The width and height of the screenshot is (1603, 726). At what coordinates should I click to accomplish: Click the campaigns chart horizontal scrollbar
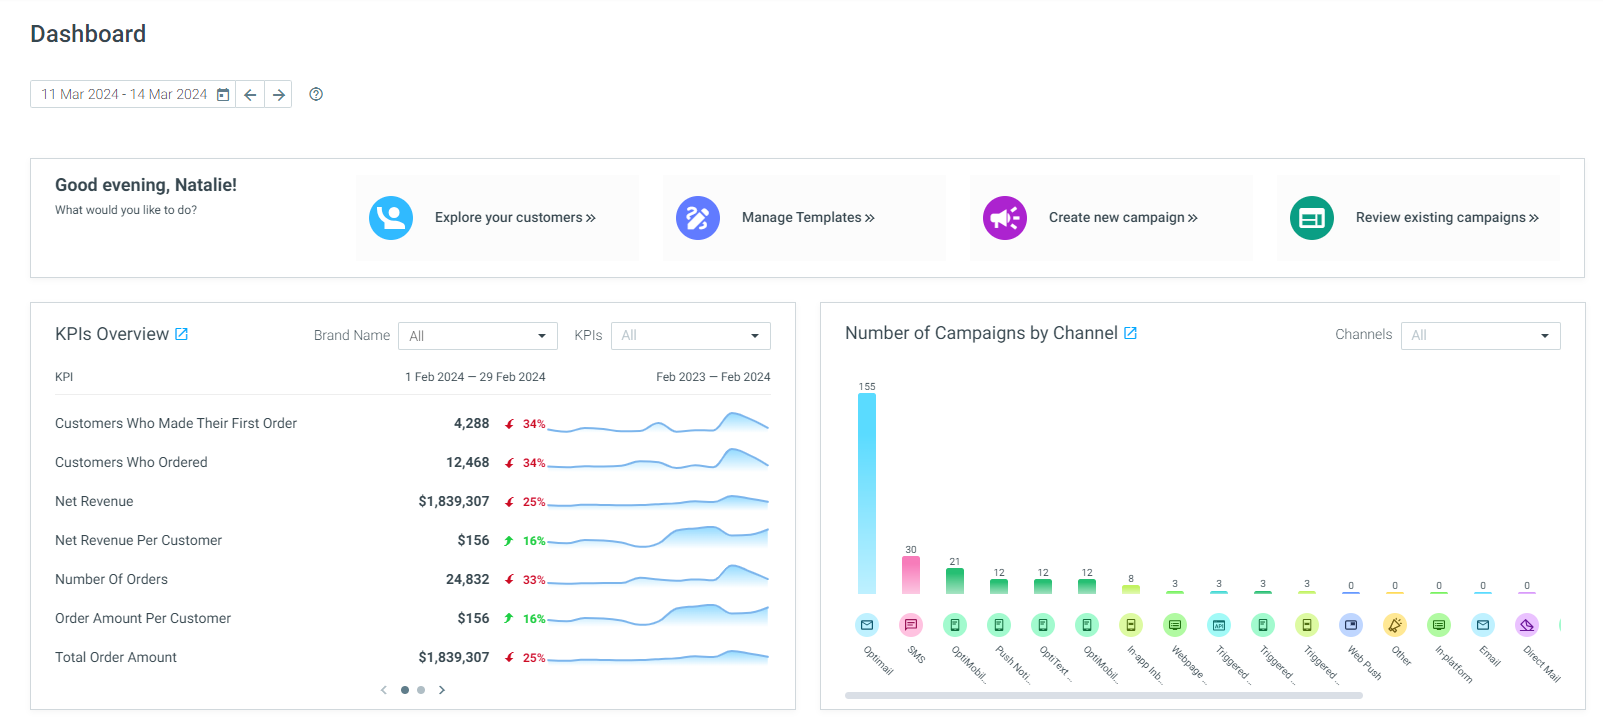pos(1103,695)
